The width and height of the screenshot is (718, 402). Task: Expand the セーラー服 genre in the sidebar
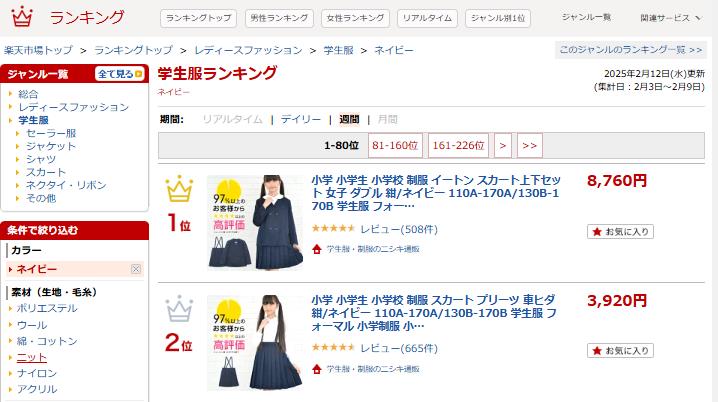click(x=51, y=133)
